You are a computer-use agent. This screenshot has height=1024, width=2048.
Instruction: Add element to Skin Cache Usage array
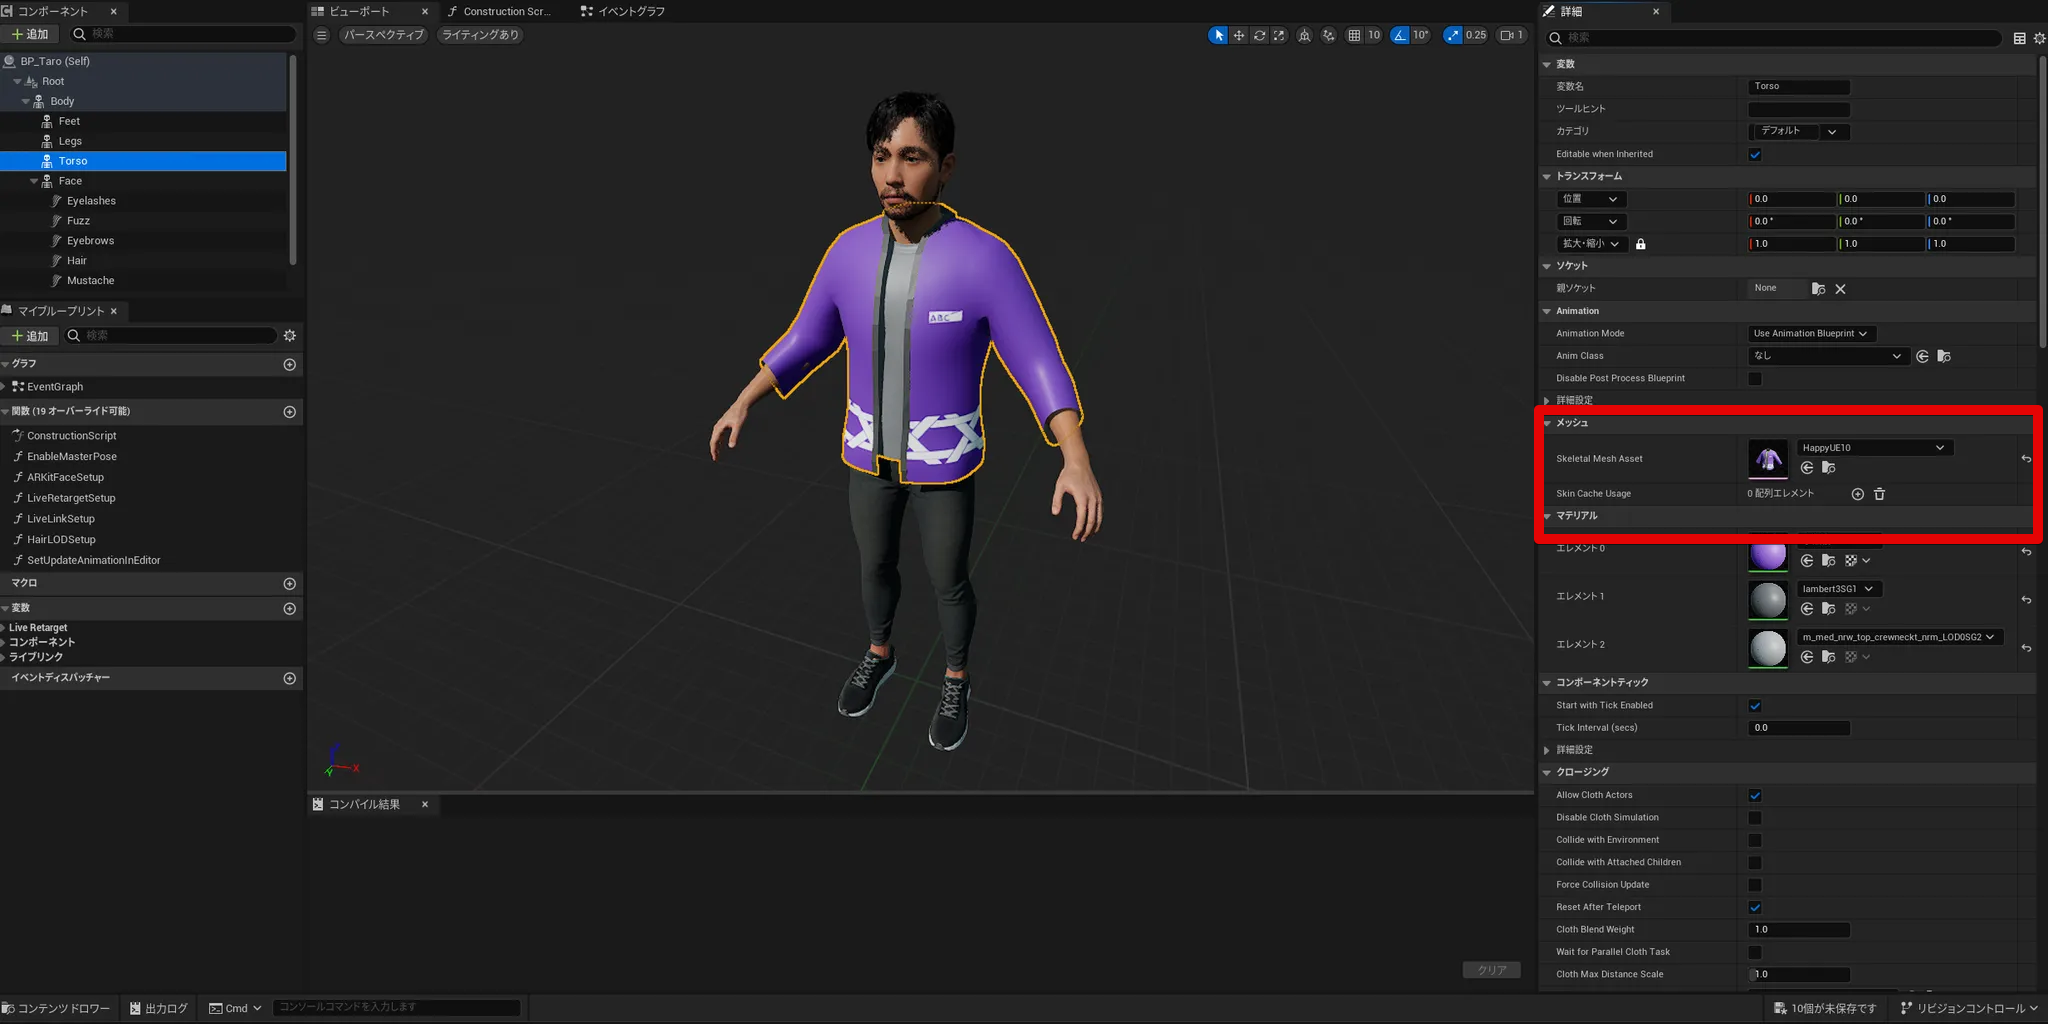[1857, 494]
